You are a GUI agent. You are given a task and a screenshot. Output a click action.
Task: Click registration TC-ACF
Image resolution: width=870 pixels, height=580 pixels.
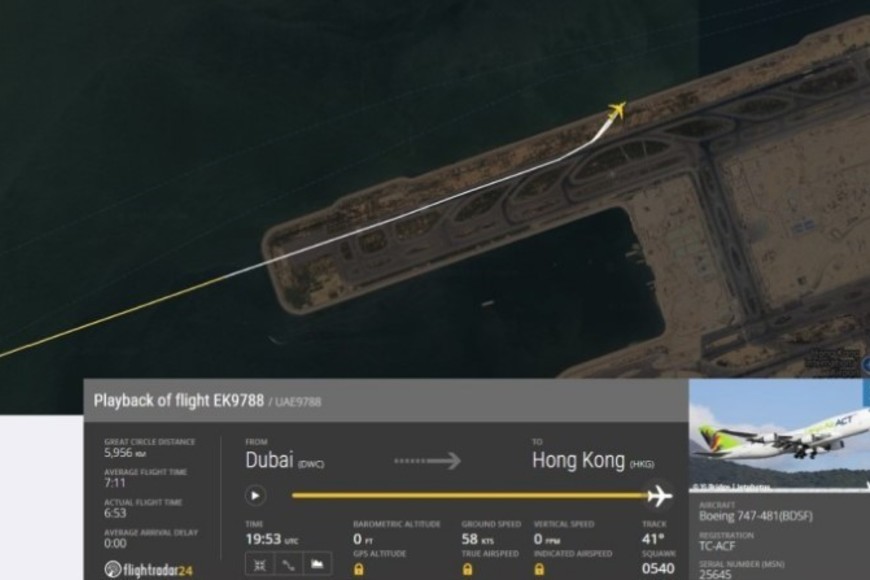(x=717, y=546)
